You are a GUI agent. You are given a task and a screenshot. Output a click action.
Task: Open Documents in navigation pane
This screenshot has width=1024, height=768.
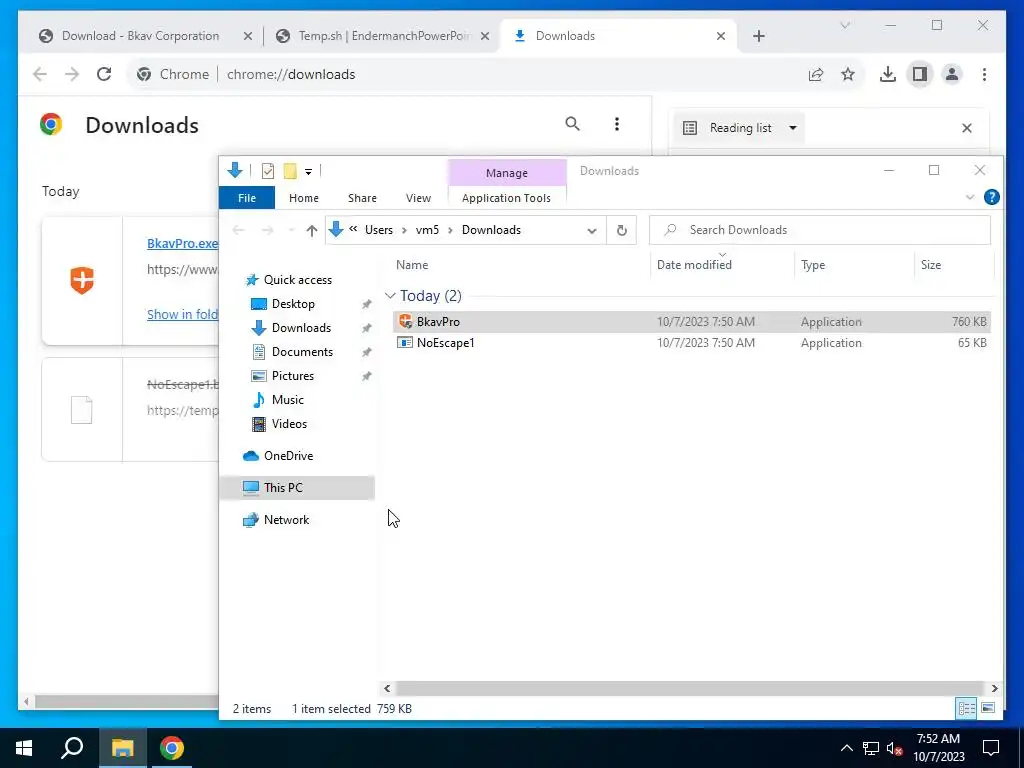302,352
